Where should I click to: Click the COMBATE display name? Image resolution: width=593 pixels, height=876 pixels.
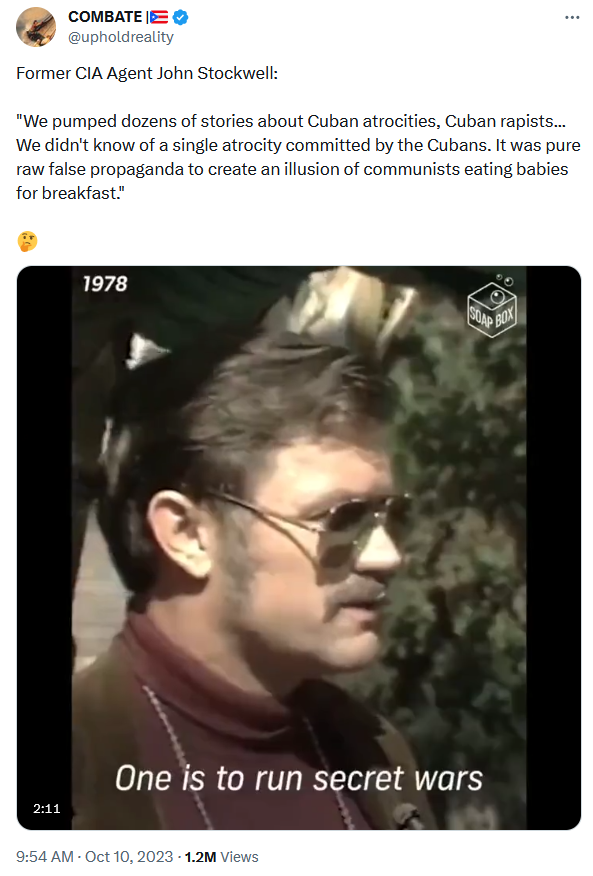pyautogui.click(x=105, y=17)
